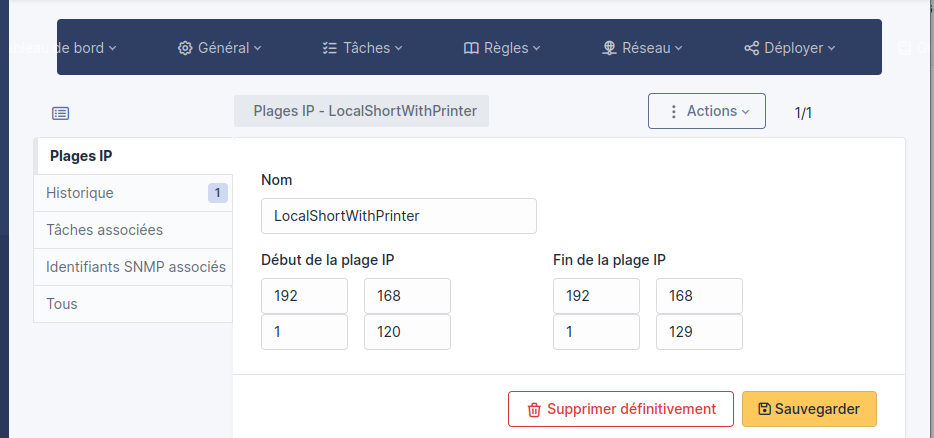Select the Plages IP tab
The height and width of the screenshot is (438, 934).
(133, 156)
